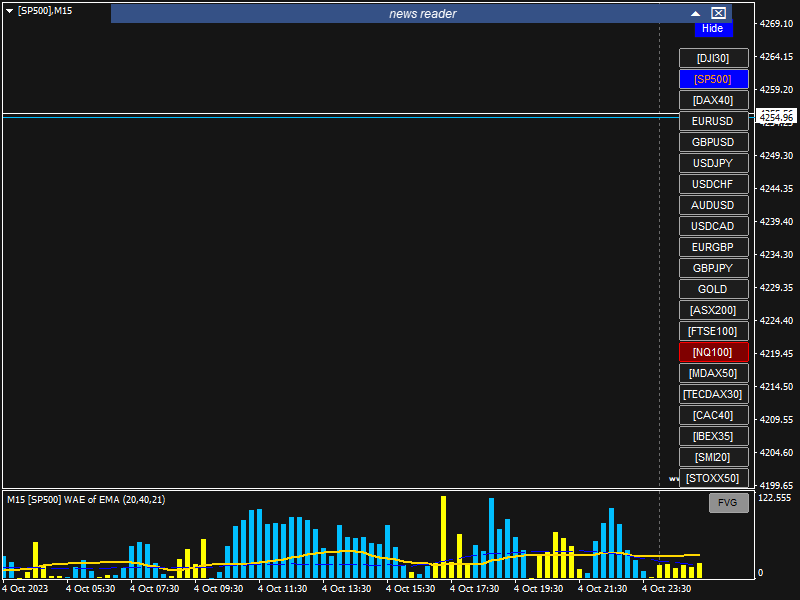Load the [MDAX50] index
Image resolution: width=800 pixels, height=600 pixels.
(713, 373)
